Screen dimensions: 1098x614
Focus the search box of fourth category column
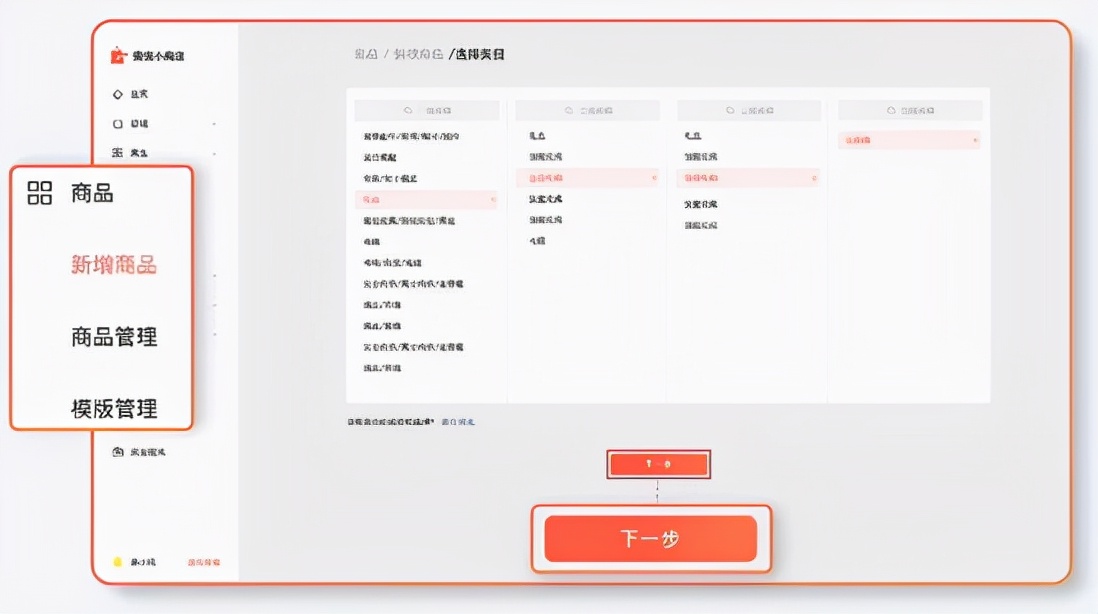910,111
